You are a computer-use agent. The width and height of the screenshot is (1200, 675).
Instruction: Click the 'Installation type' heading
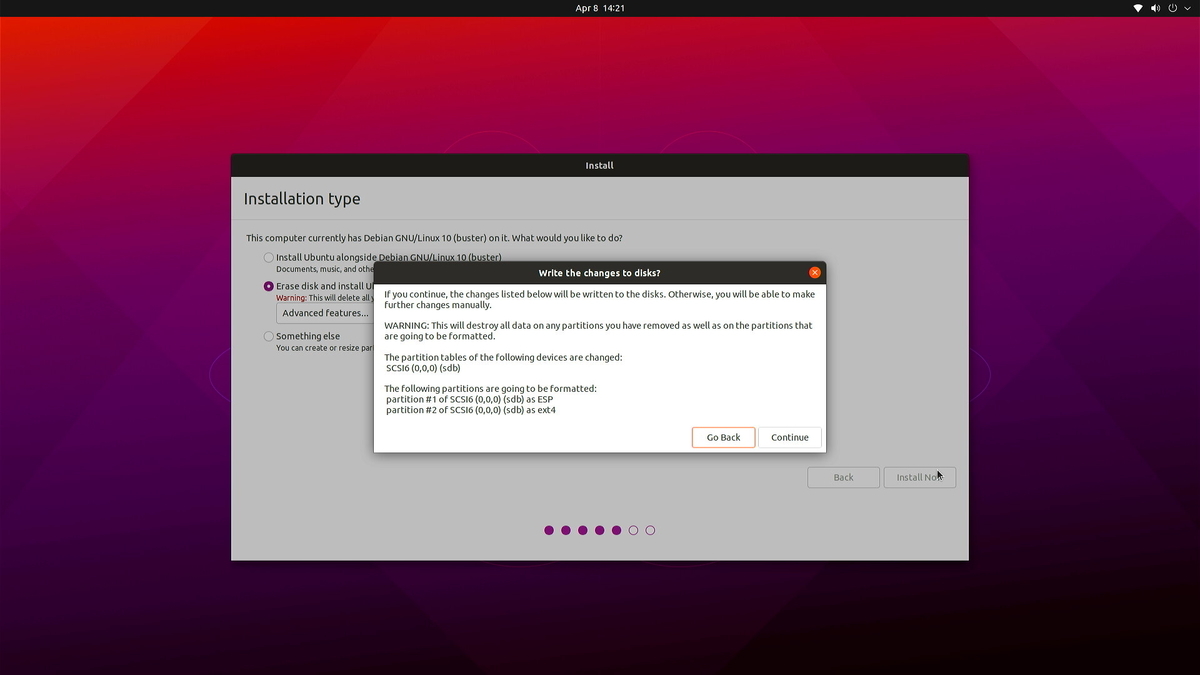coord(302,199)
